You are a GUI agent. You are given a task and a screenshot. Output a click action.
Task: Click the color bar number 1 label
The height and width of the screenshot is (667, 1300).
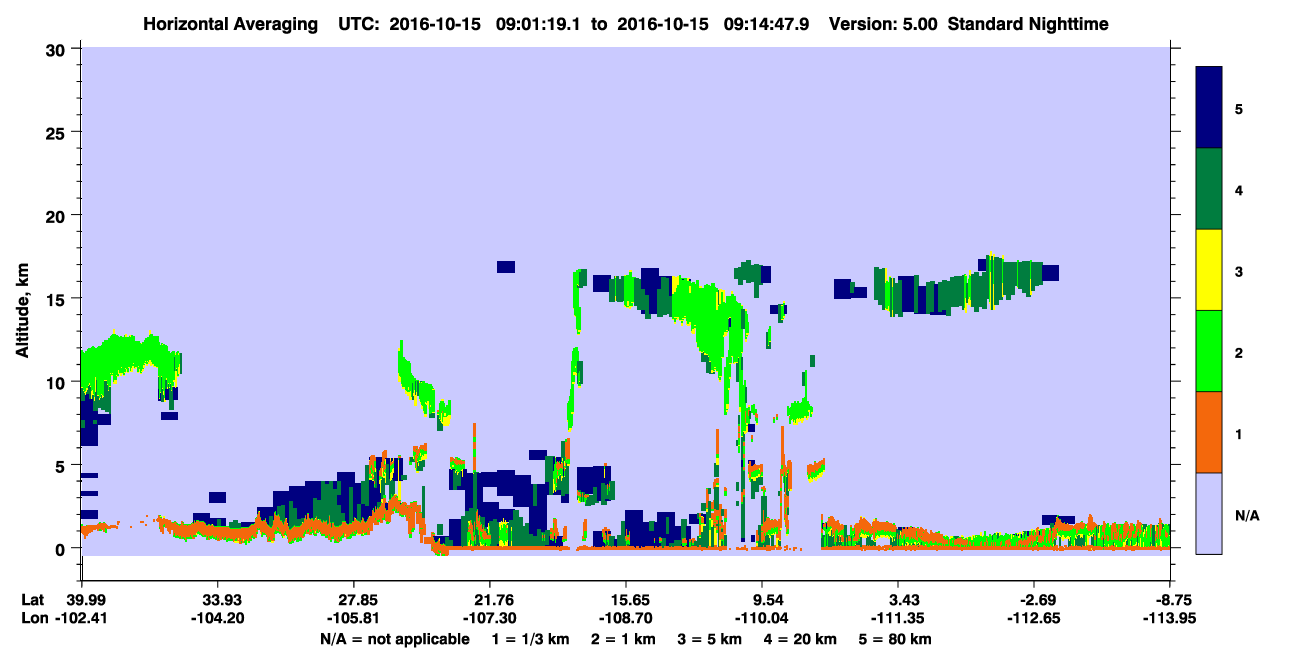[x=1239, y=435]
